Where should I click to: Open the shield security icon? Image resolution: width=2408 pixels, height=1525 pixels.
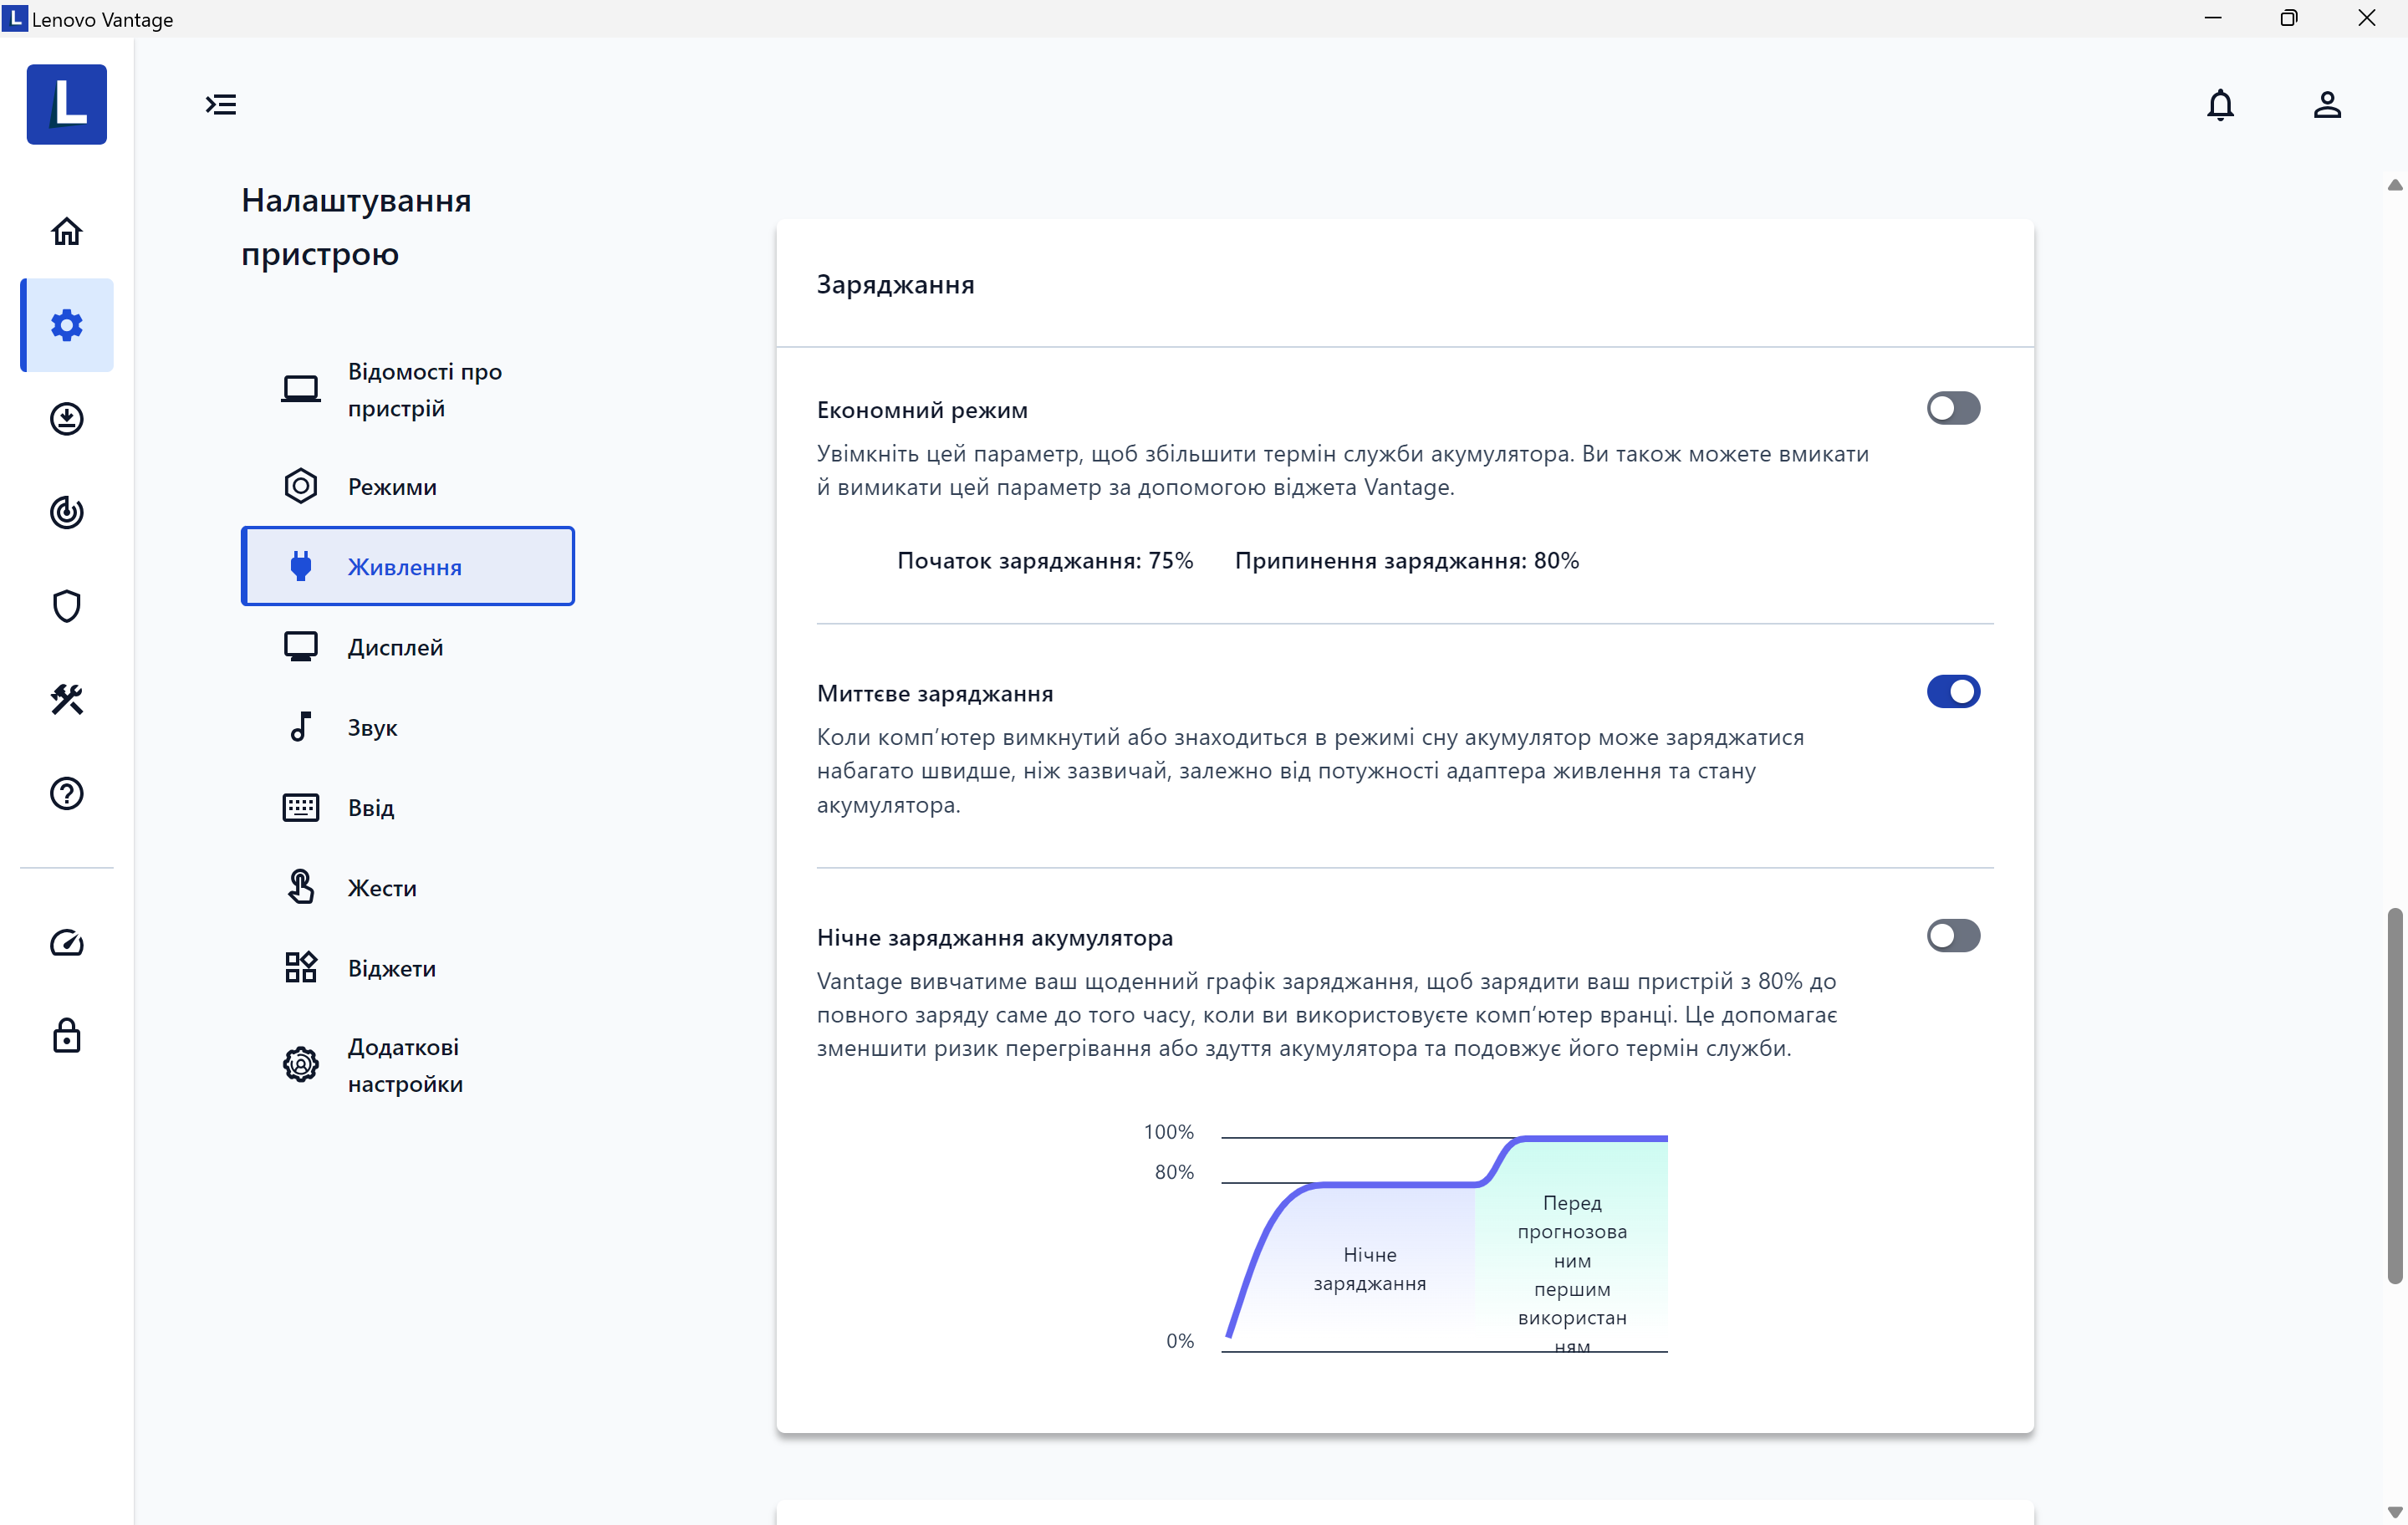tap(66, 606)
